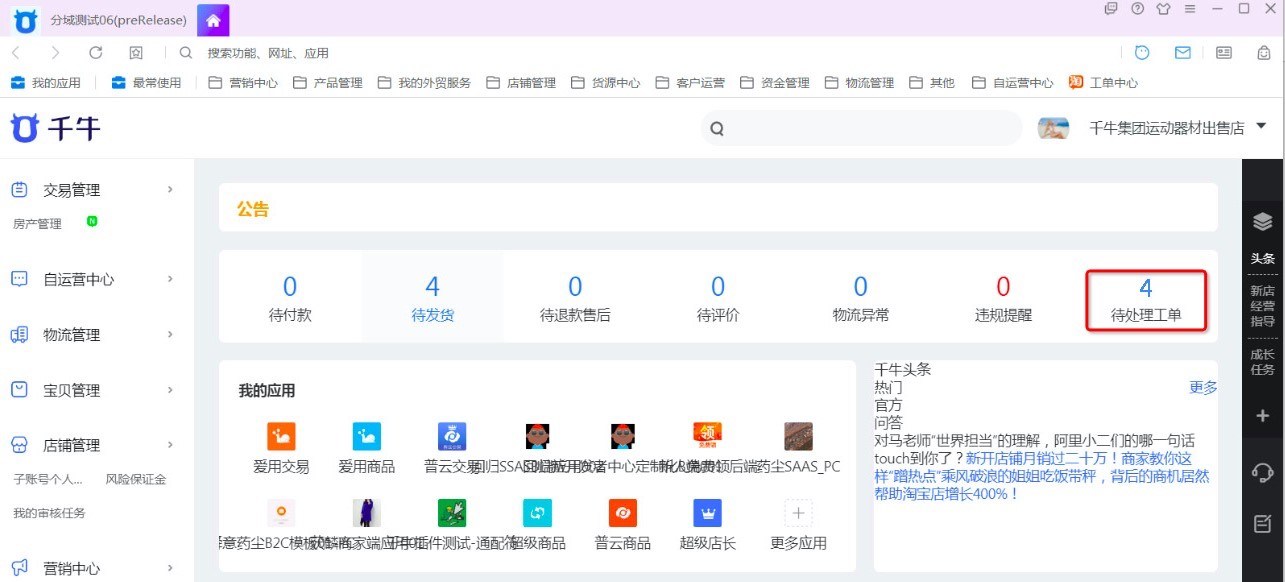
Task: Open 我的应用 in bookmarks bar
Action: point(46,83)
